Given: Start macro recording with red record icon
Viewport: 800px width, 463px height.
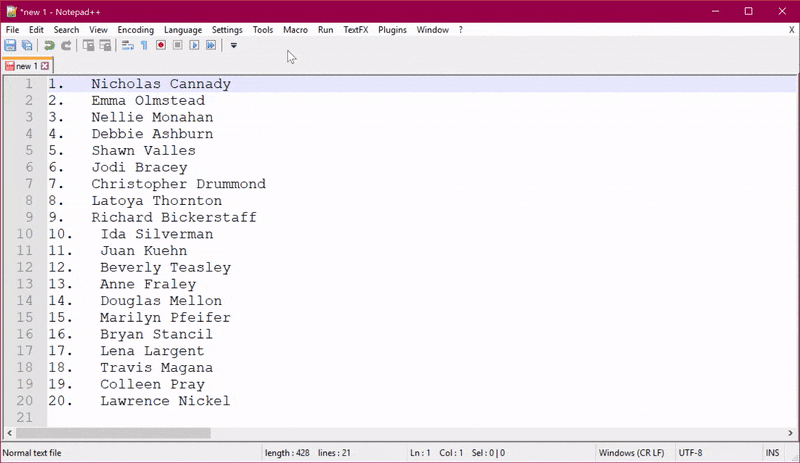Looking at the screenshot, I should click(161, 46).
